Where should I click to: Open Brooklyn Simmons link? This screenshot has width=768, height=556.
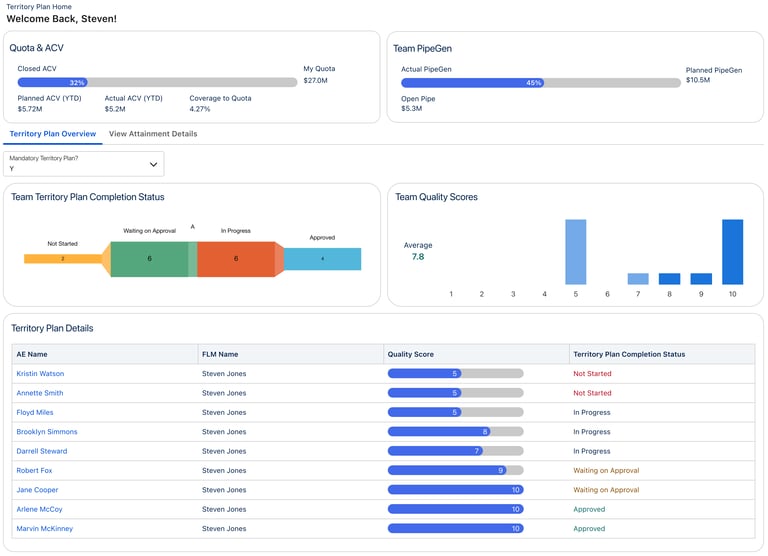47,432
